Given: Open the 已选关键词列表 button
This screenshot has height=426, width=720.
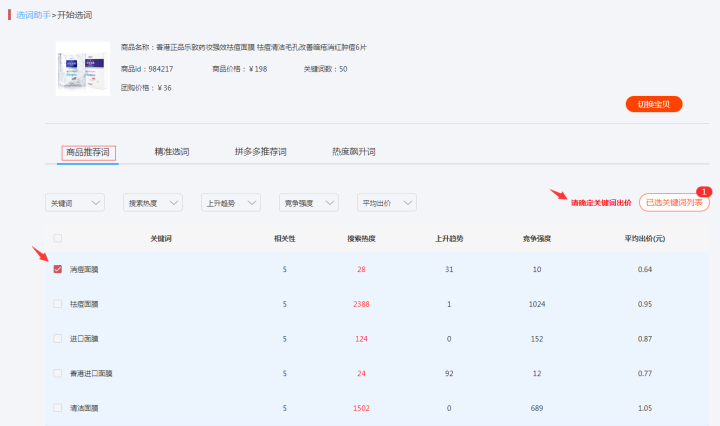Looking at the screenshot, I should click(x=674, y=203).
